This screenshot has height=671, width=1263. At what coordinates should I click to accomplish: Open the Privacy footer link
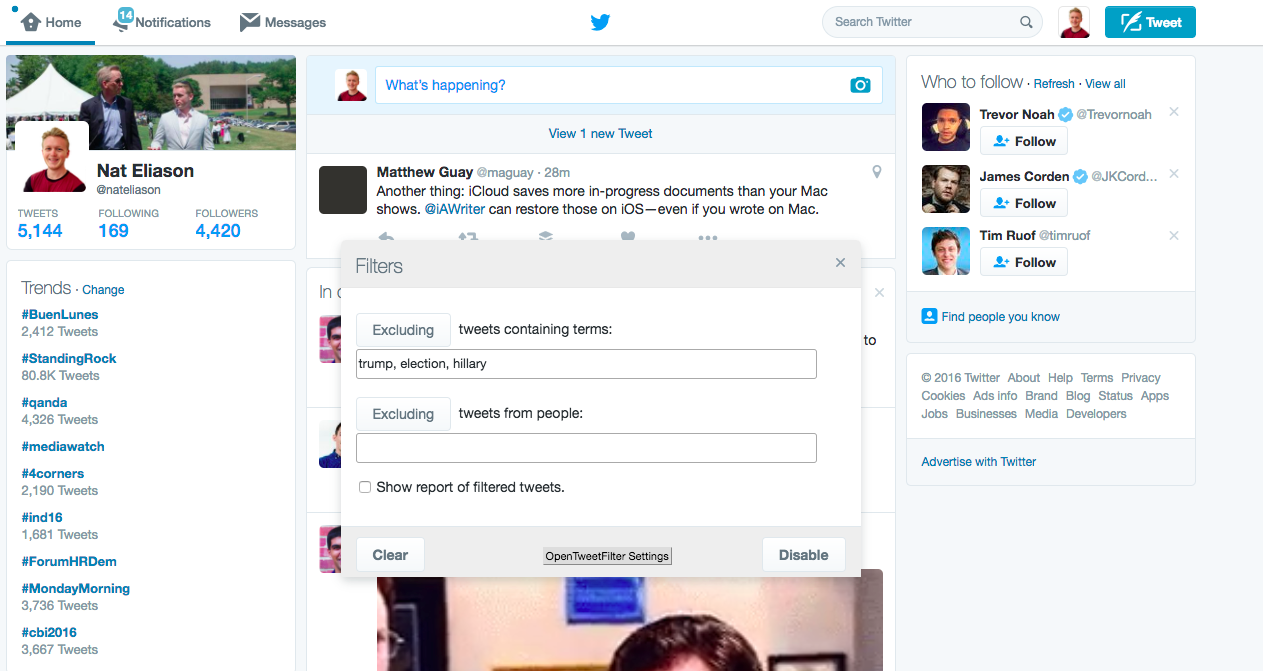click(1141, 378)
